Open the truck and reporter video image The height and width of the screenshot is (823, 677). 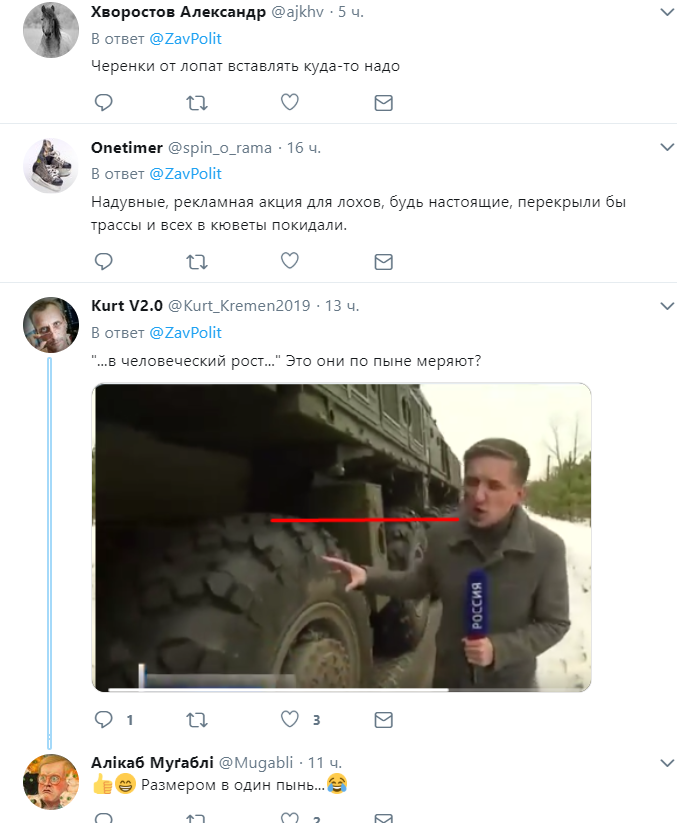(x=342, y=537)
